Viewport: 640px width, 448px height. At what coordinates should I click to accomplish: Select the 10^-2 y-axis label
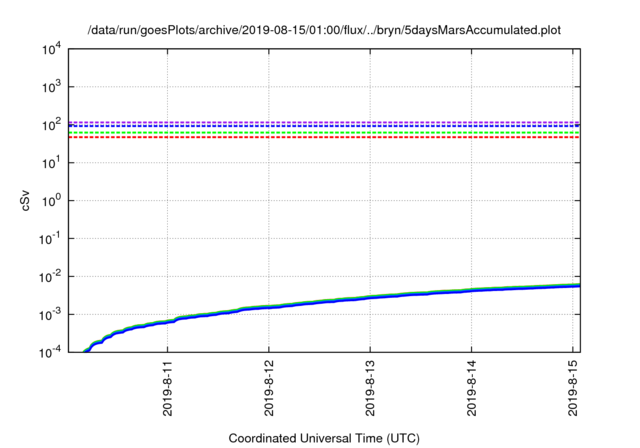(50, 277)
